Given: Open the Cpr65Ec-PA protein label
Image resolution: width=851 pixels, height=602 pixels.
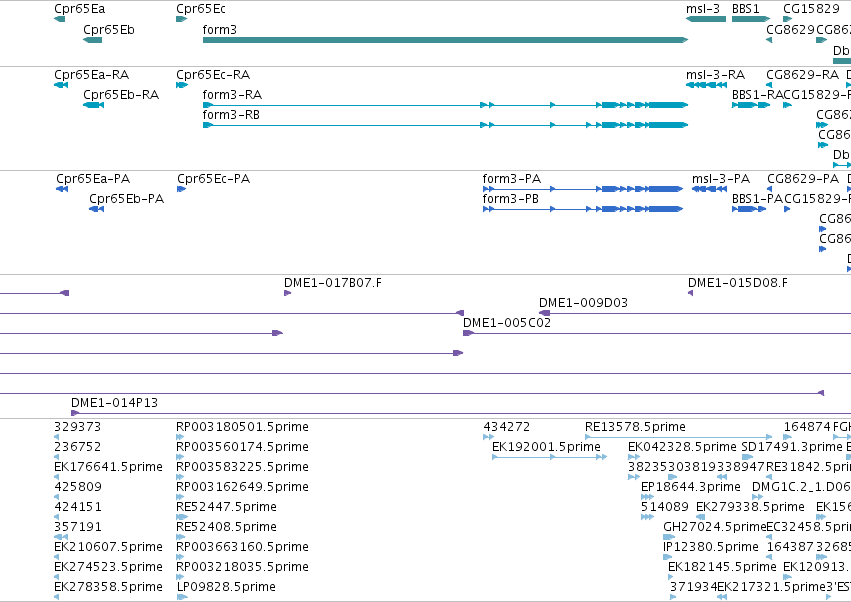Looking at the screenshot, I should 214,179.
